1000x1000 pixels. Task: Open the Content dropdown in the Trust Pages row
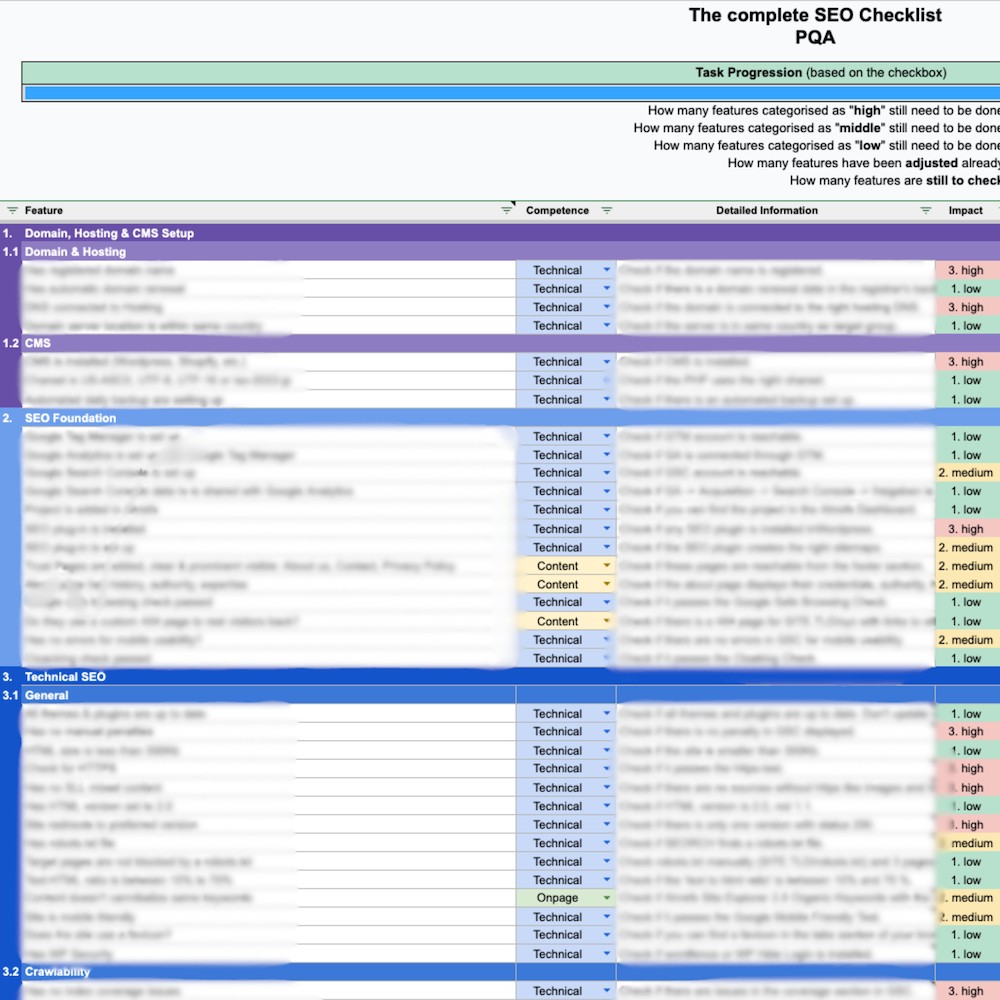tap(607, 566)
